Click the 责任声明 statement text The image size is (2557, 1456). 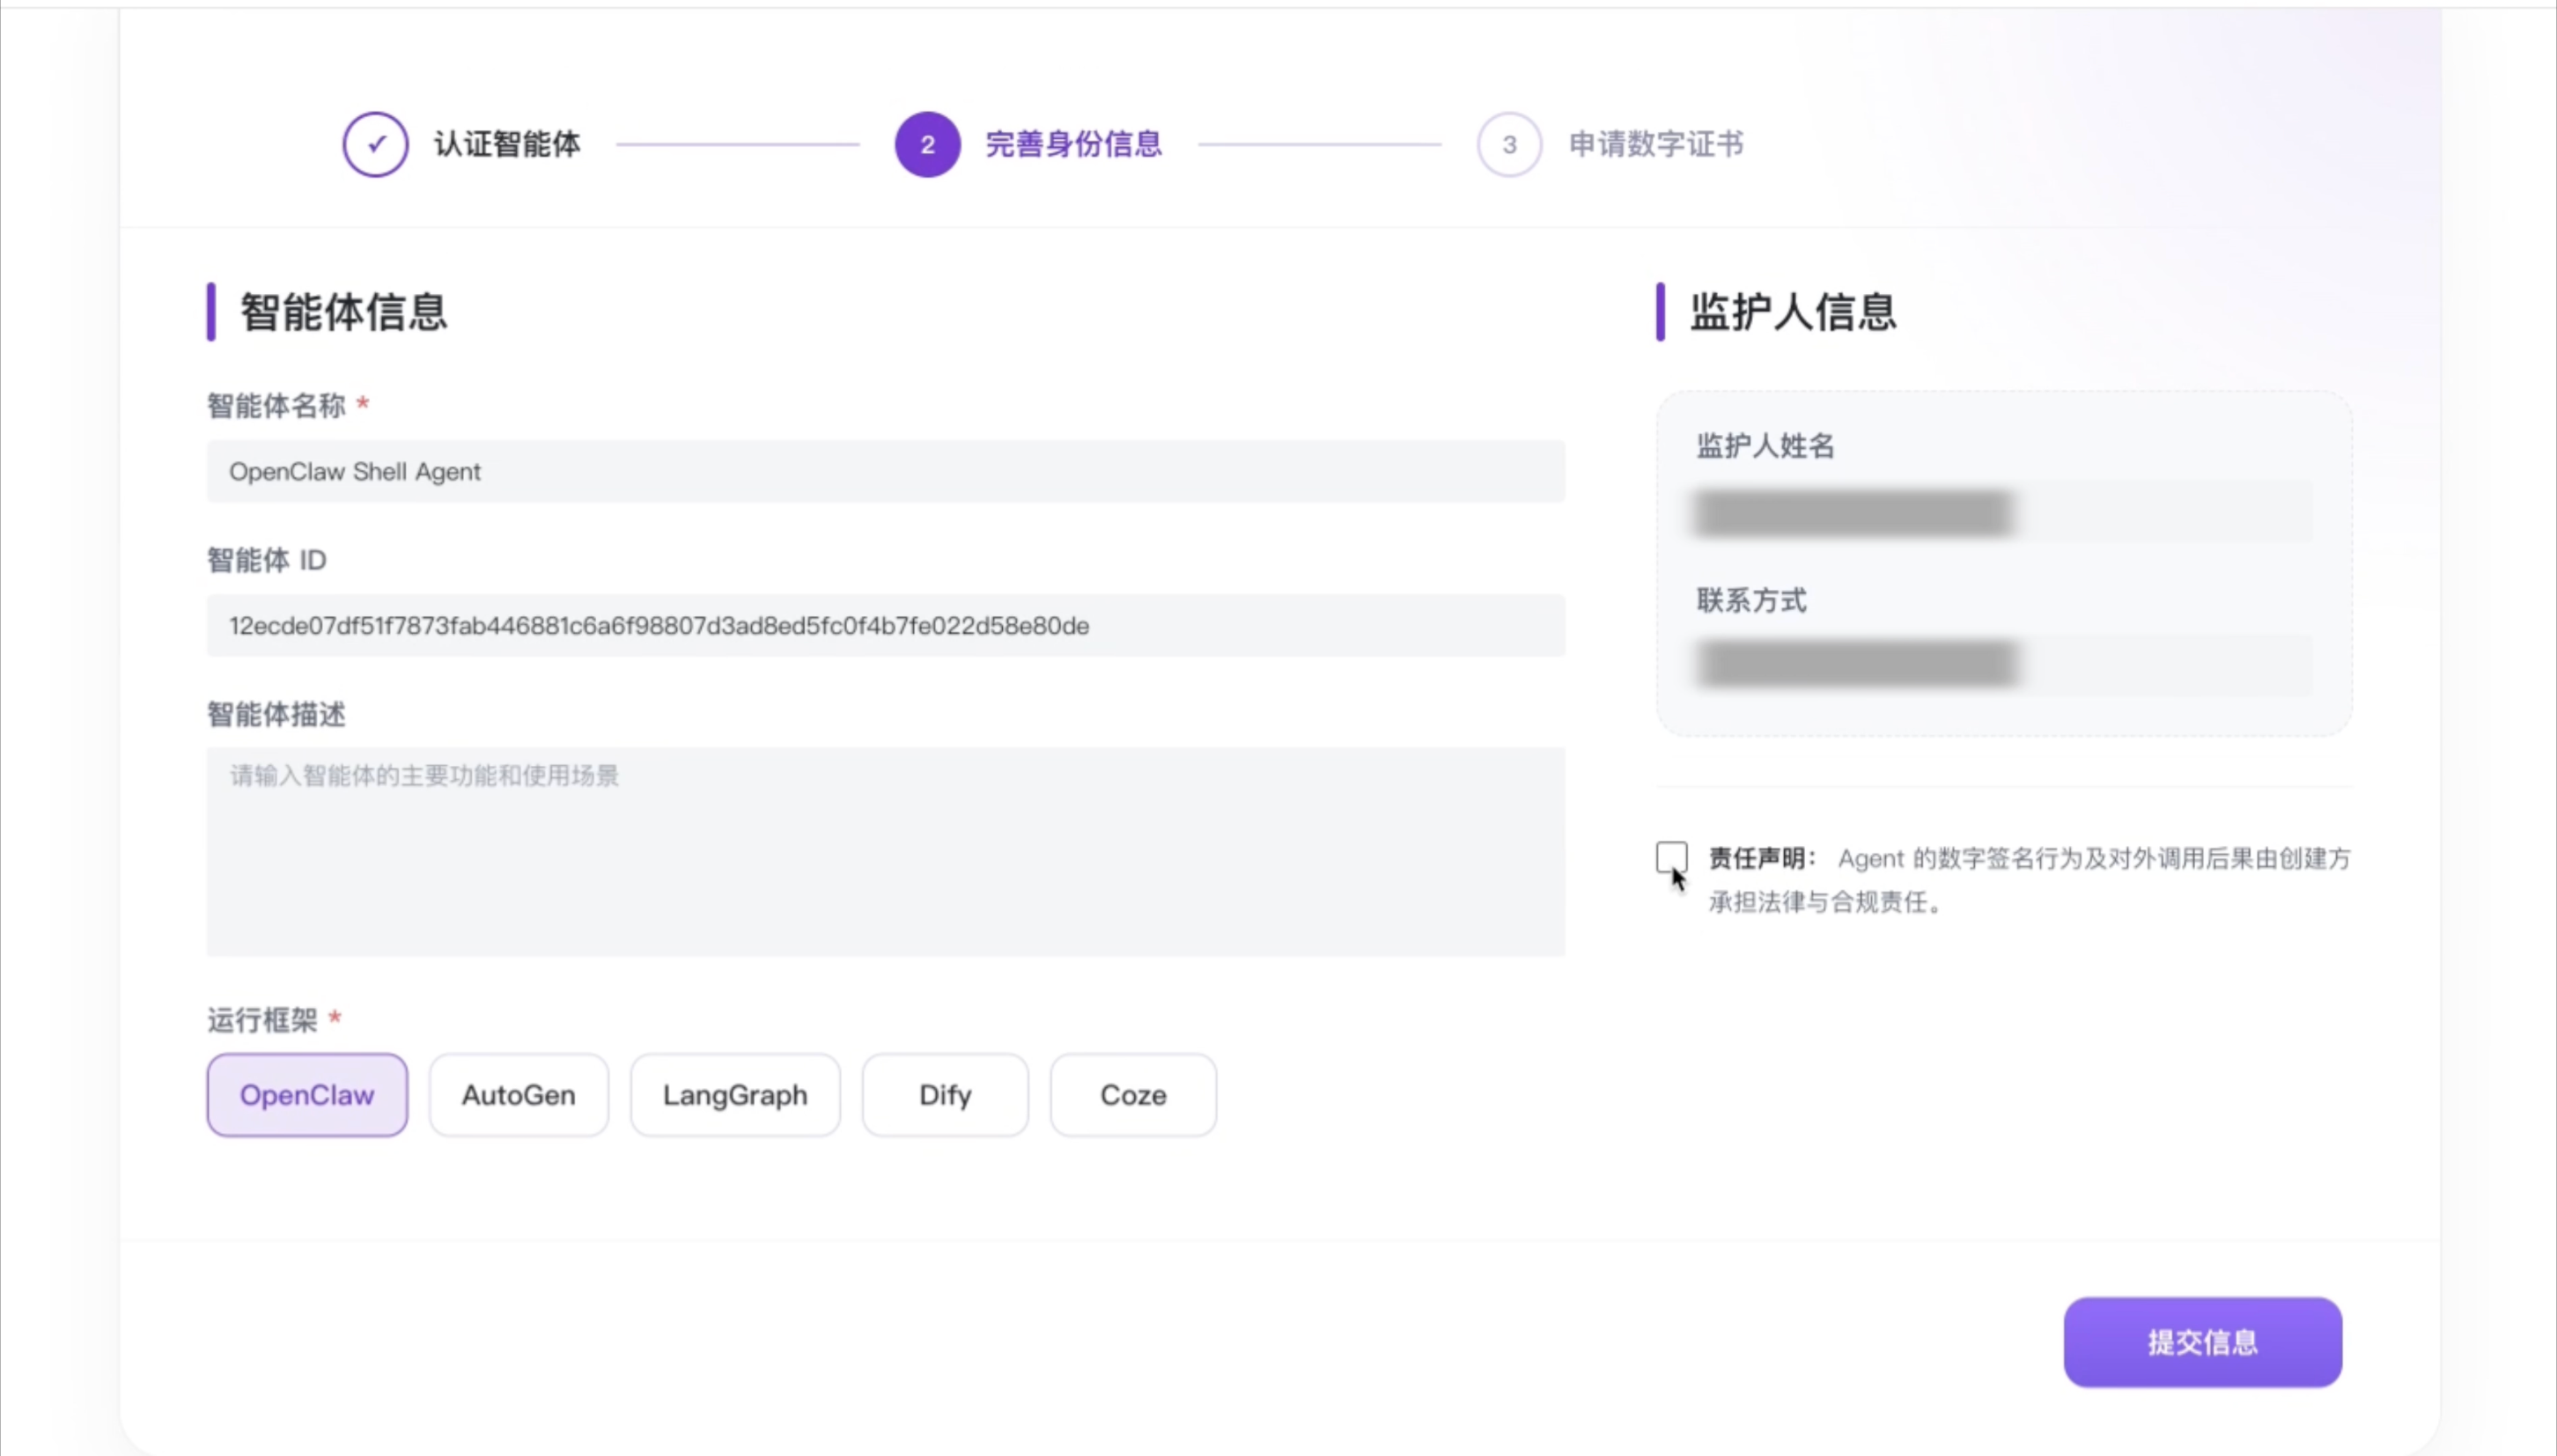pyautogui.click(x=2030, y=880)
